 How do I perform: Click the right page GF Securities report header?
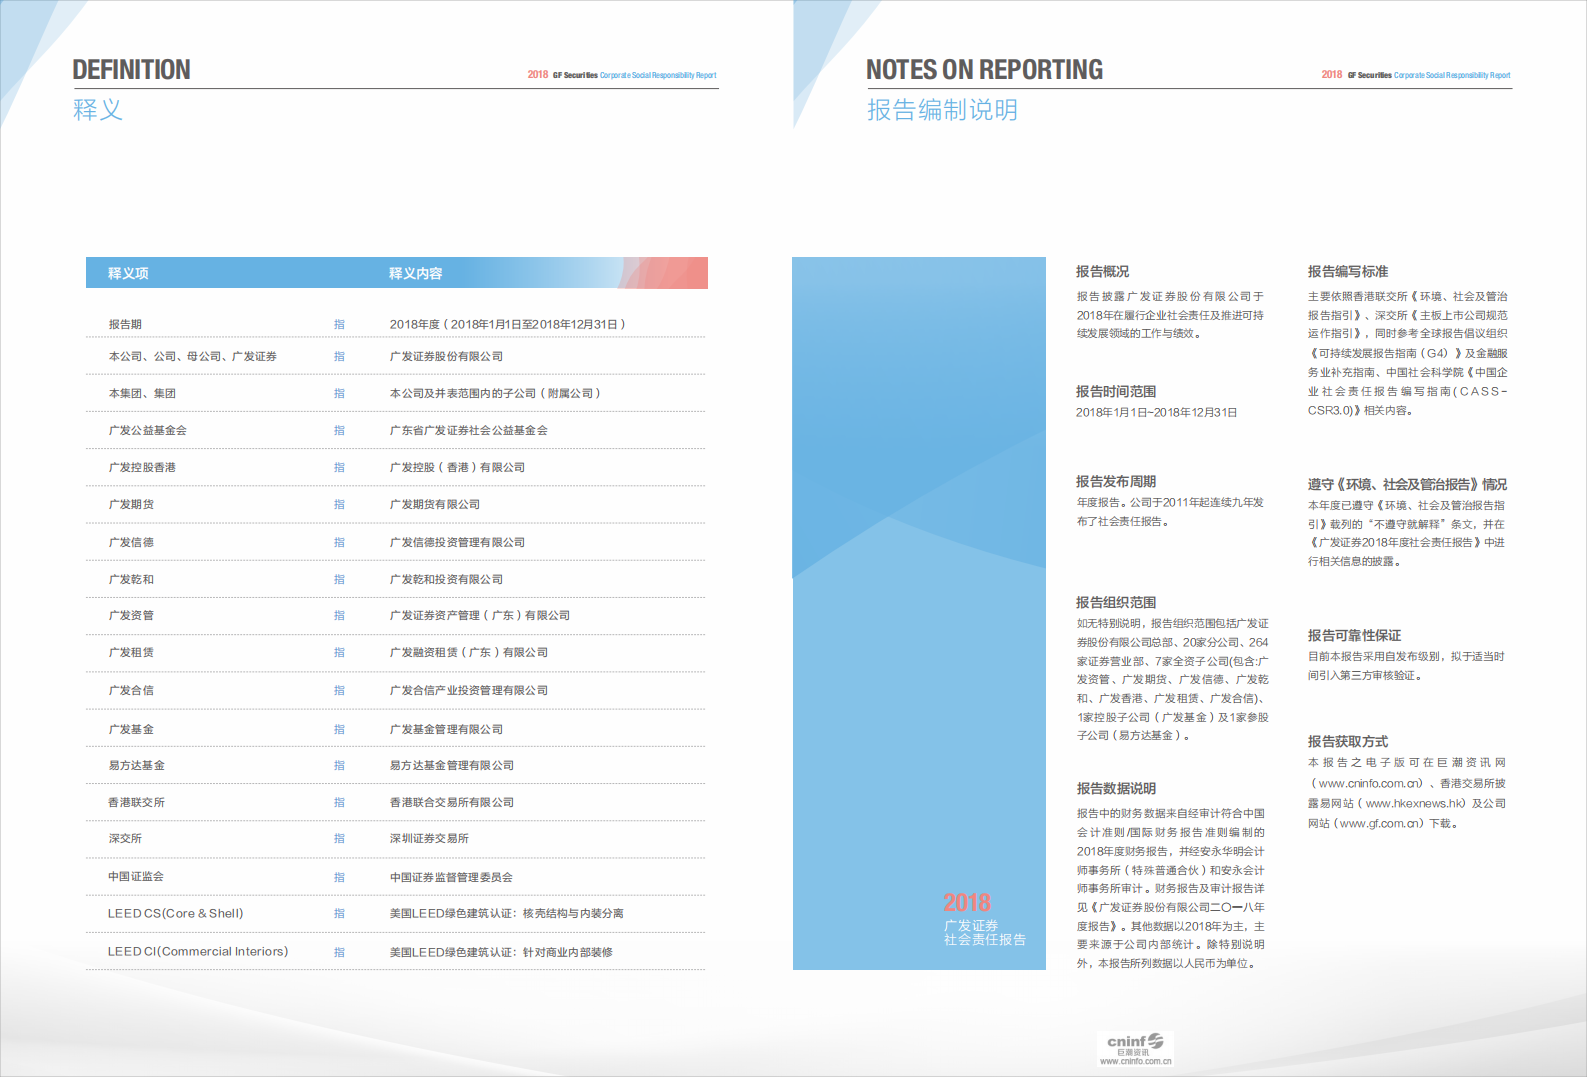[1416, 75]
